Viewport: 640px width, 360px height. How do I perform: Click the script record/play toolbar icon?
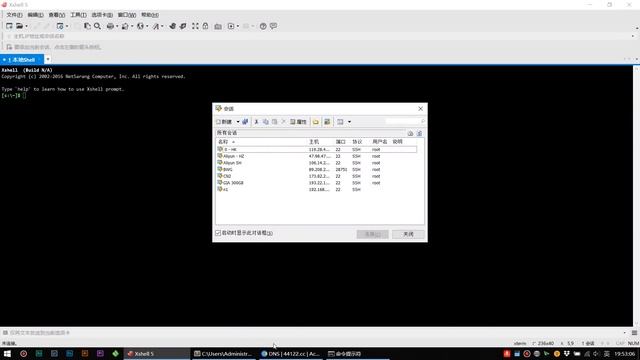pyautogui.click(x=231, y=26)
